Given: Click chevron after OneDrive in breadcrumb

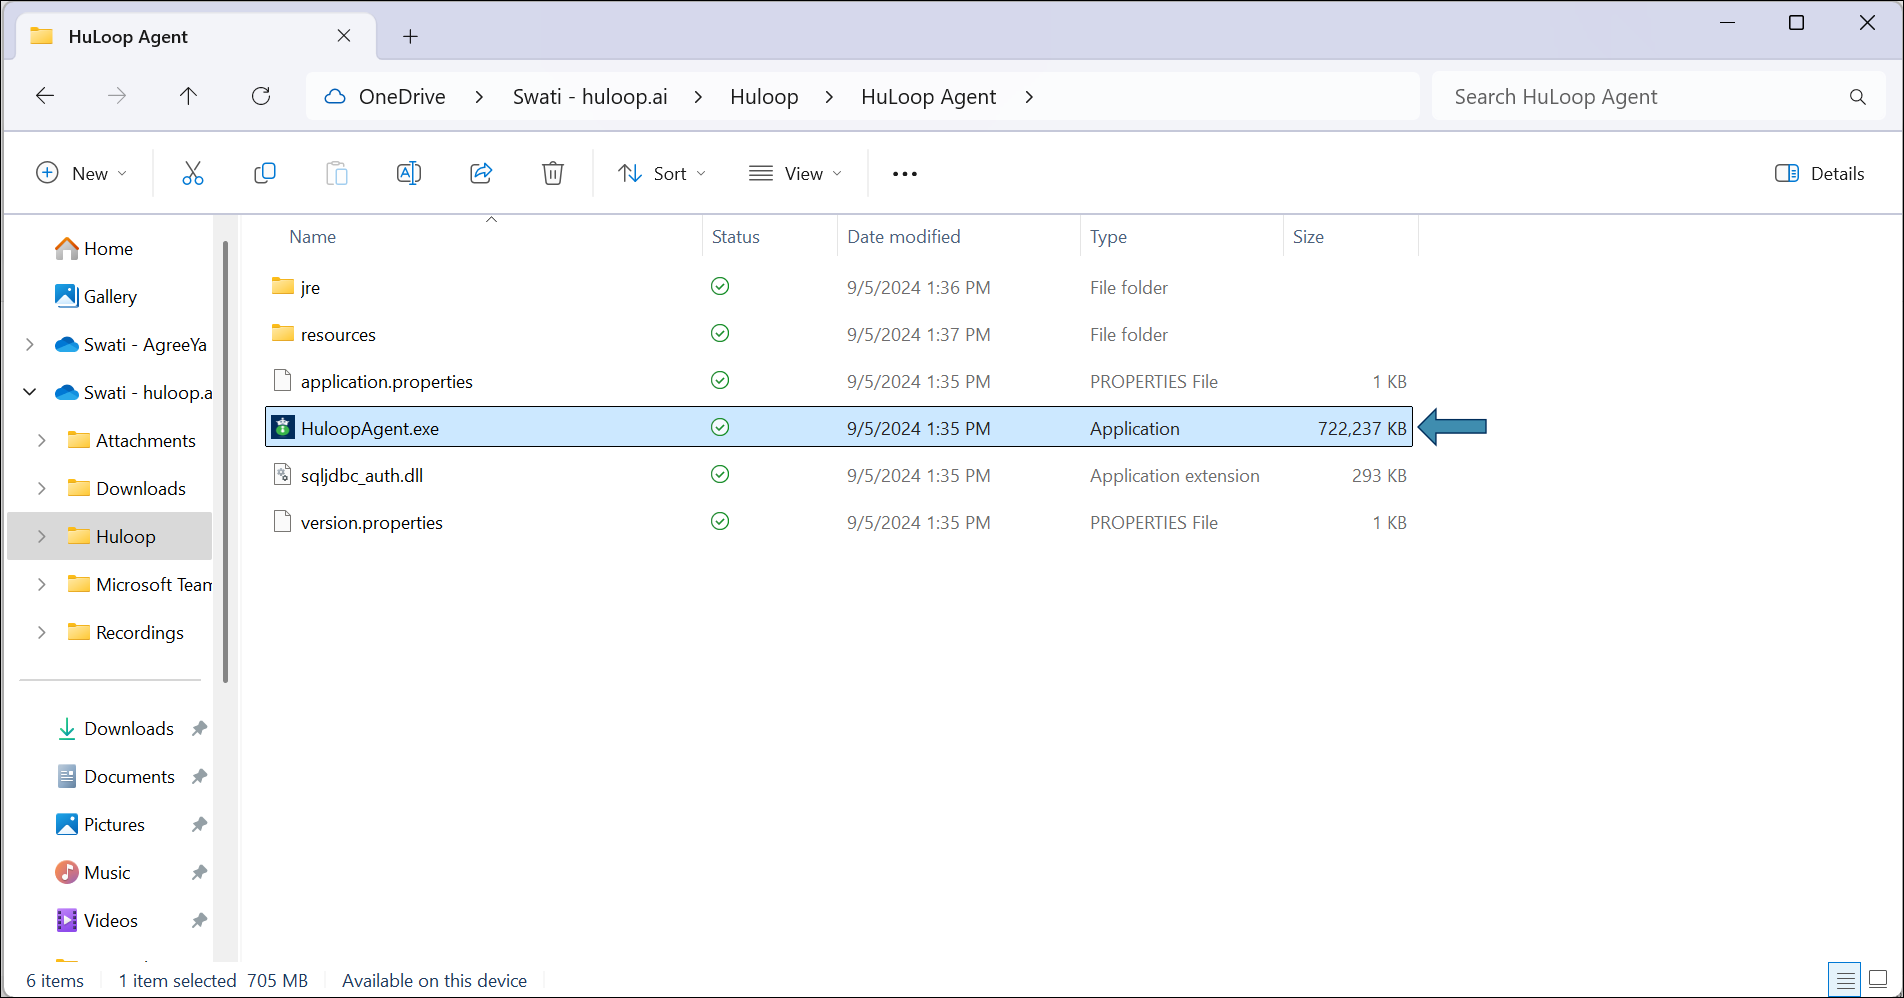Looking at the screenshot, I should tap(479, 97).
